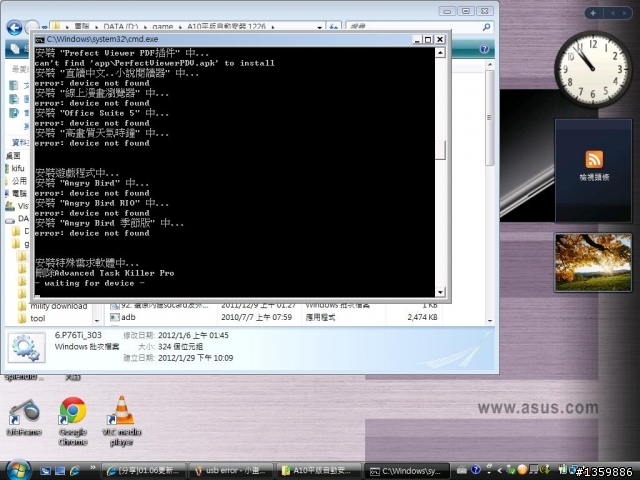The height and width of the screenshot is (480, 640).
Task: Open LifeFrame desktop shortcut
Action: click(24, 417)
